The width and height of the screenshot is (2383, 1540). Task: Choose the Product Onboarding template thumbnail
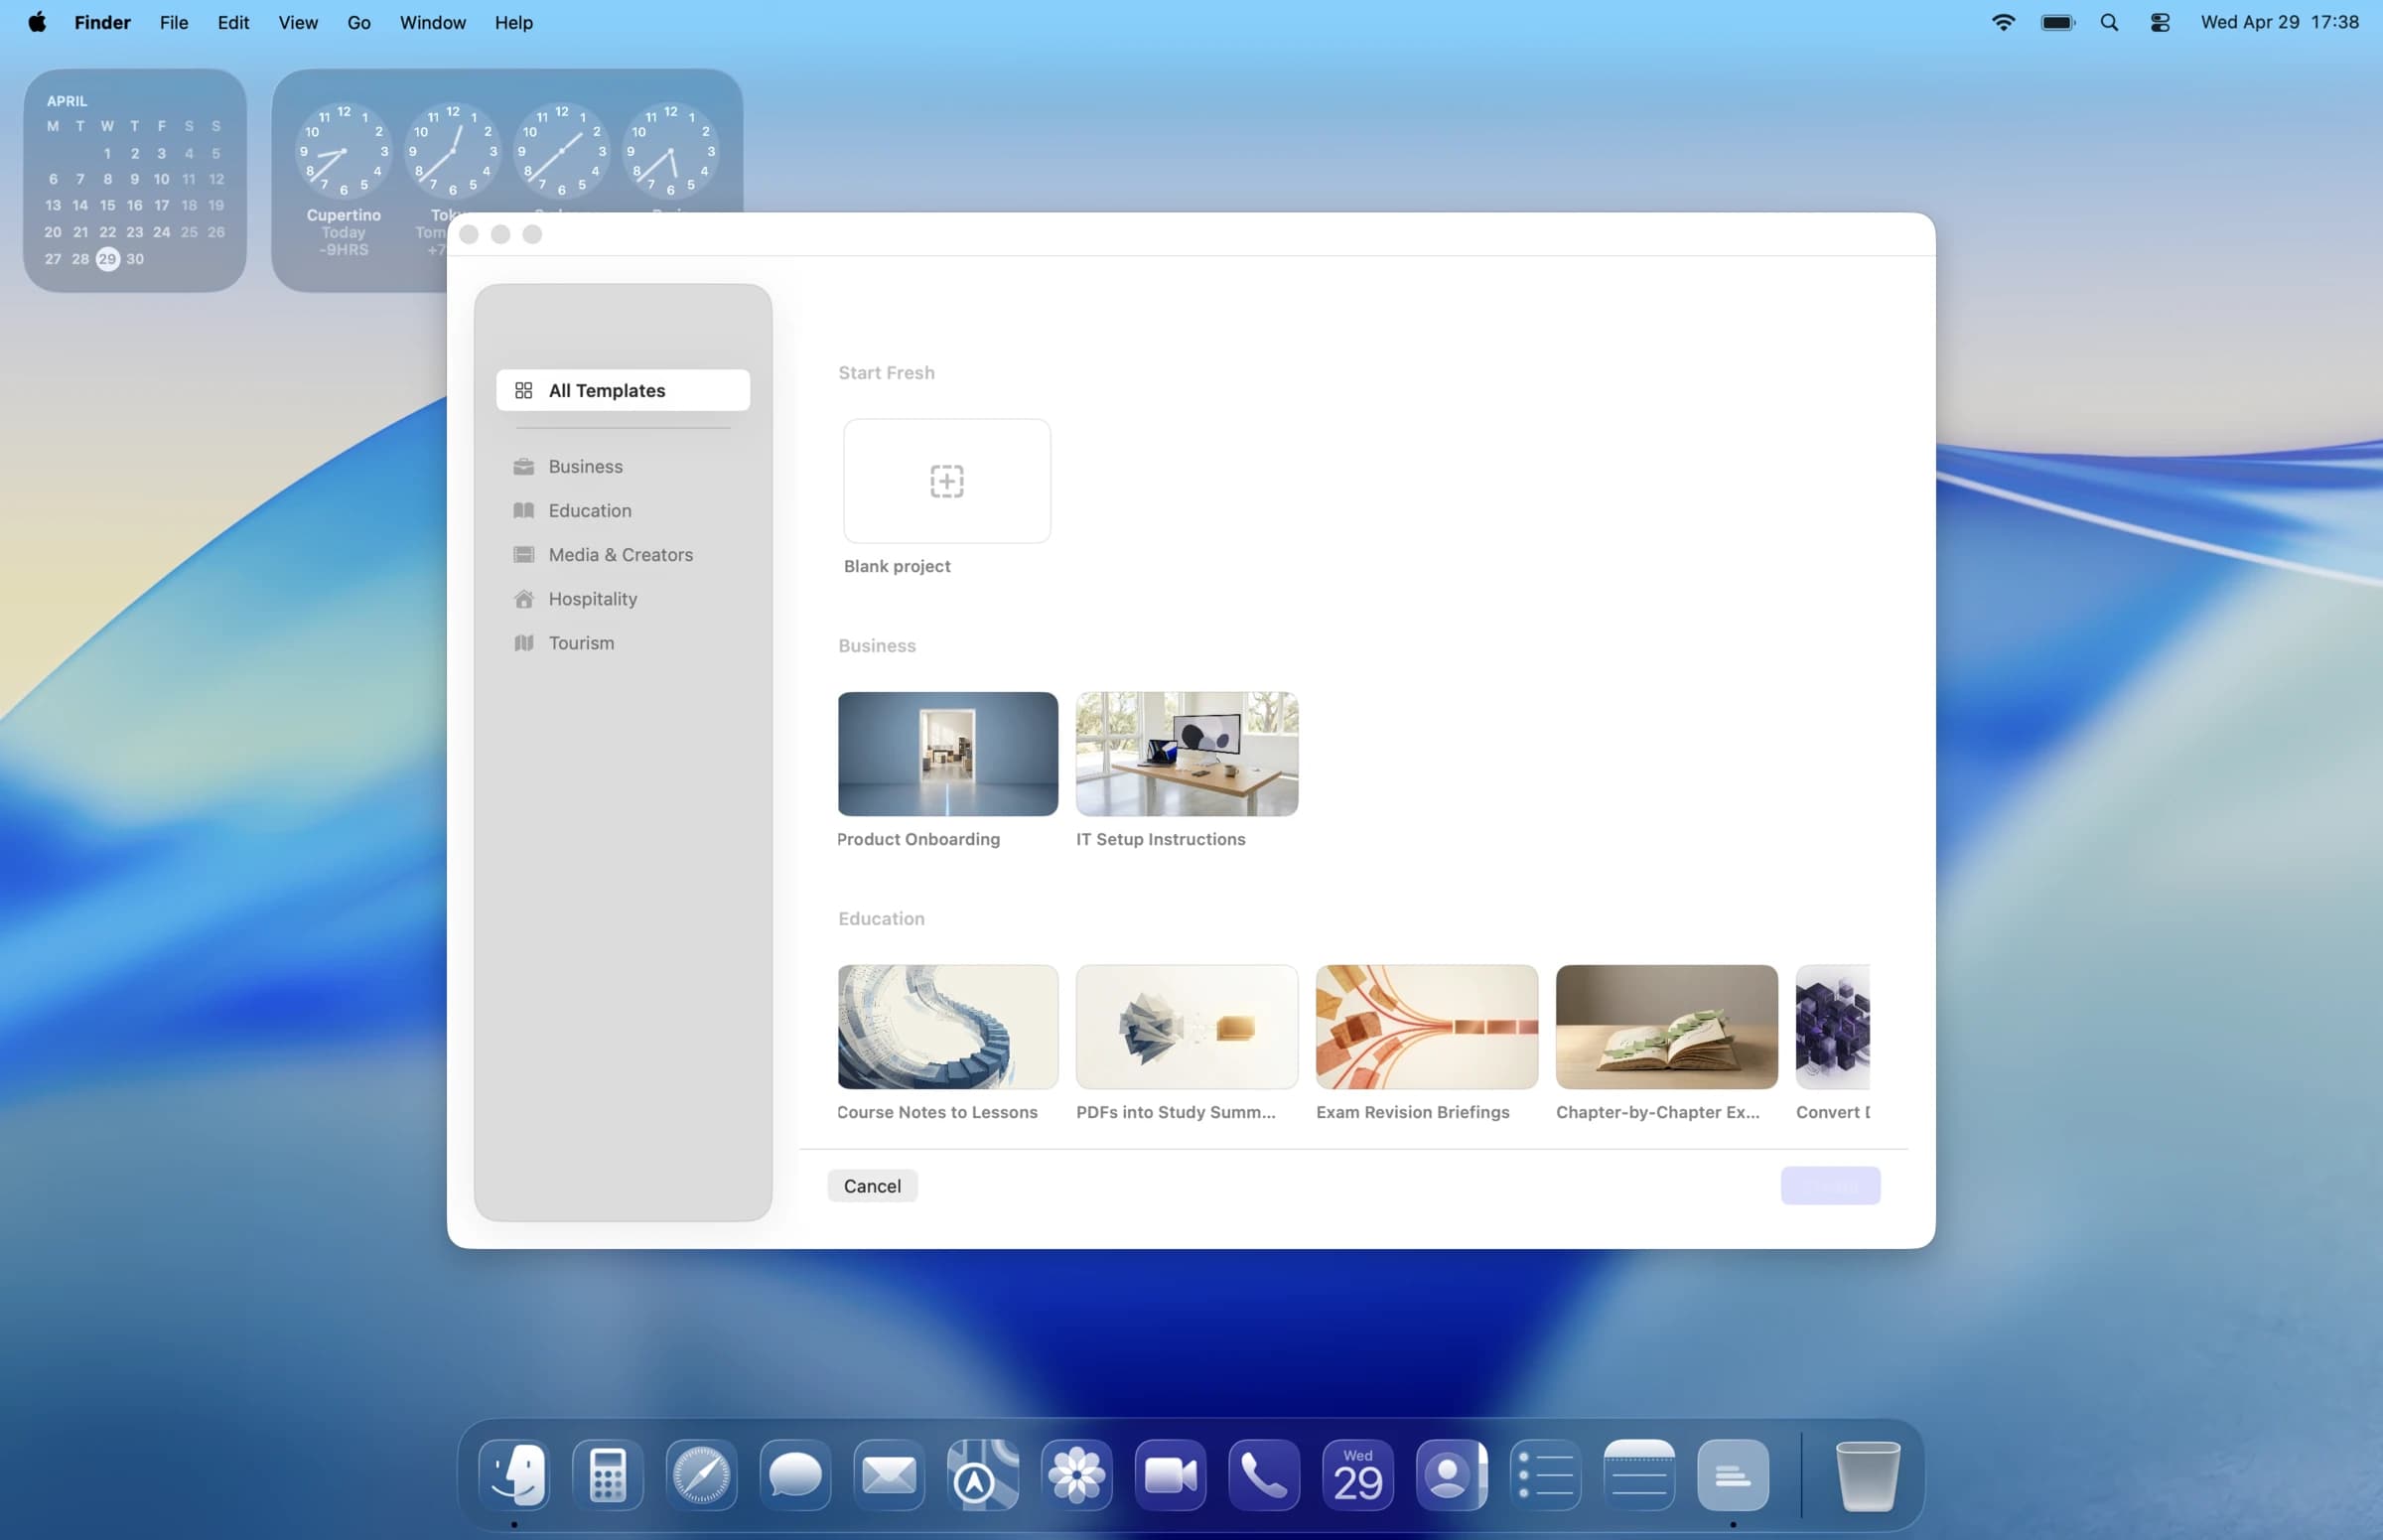(947, 753)
